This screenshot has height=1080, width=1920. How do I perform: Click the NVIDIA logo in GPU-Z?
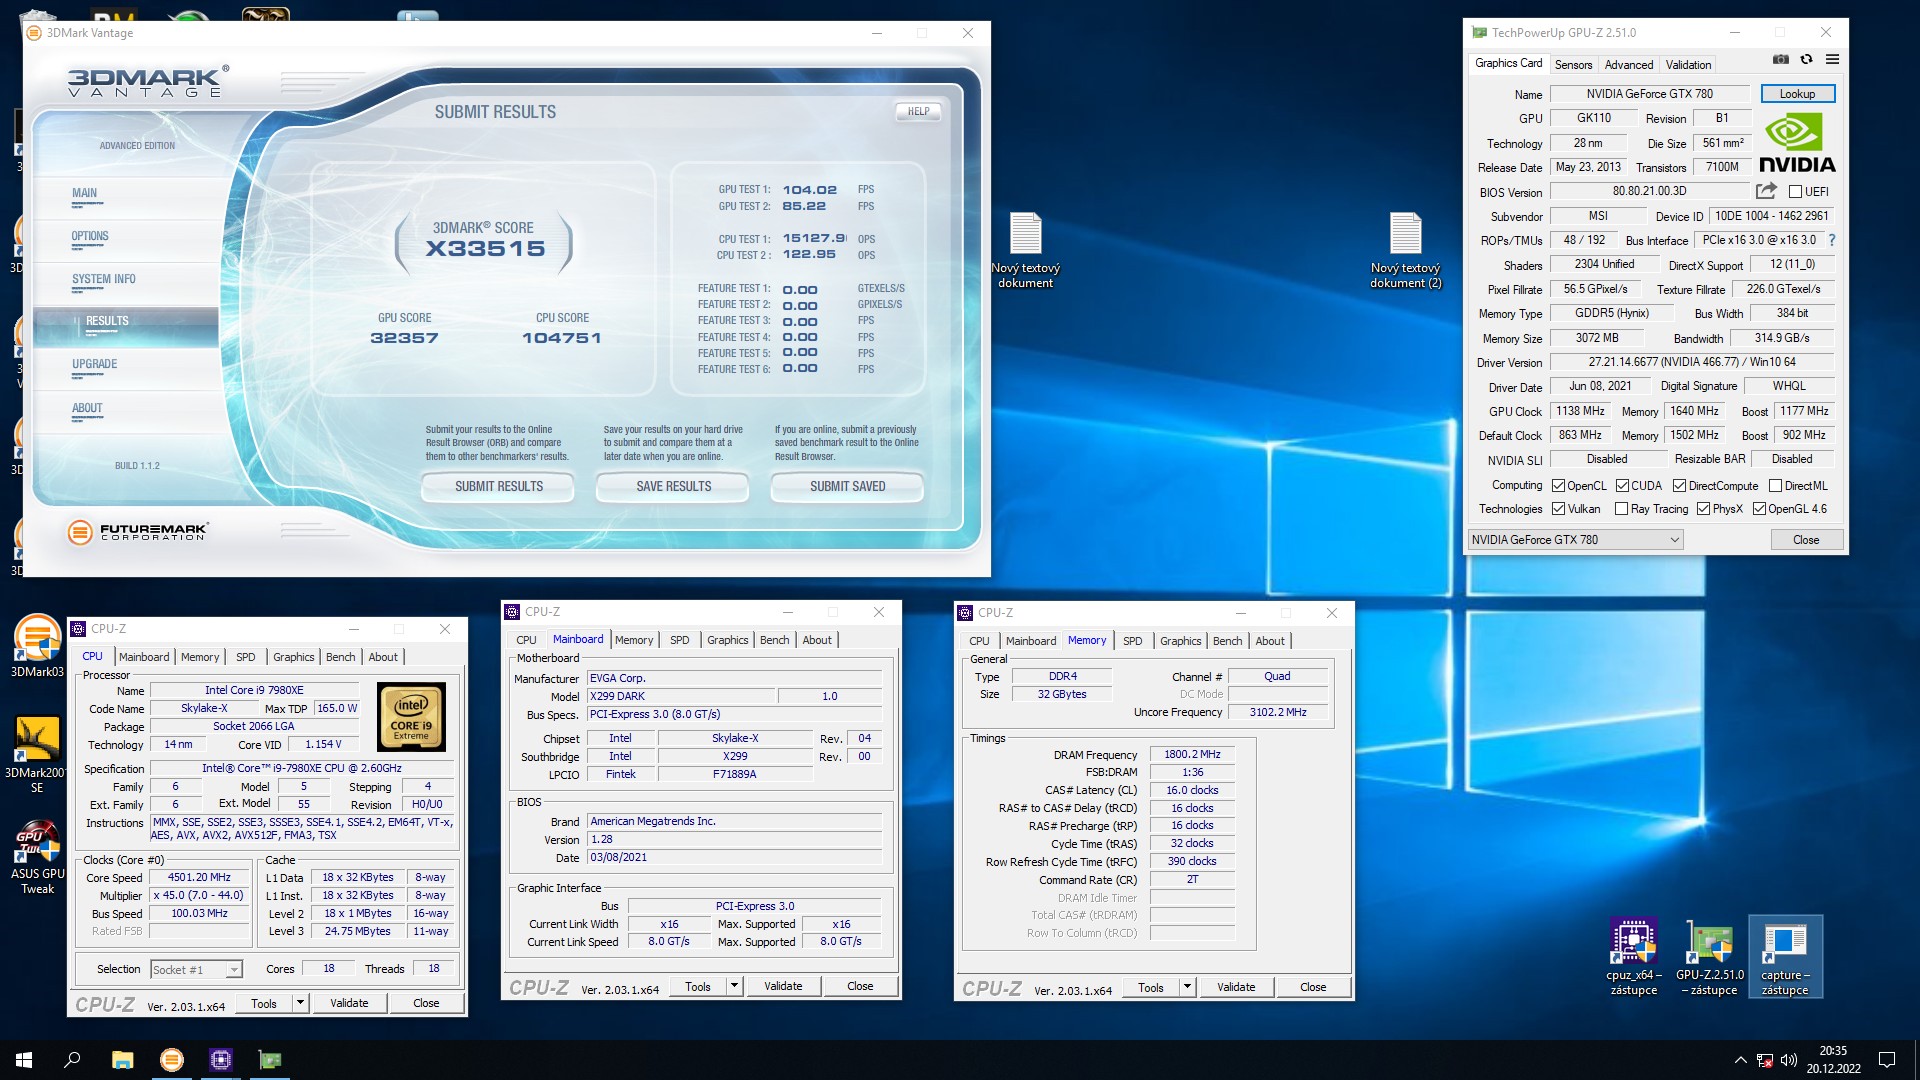[1796, 143]
